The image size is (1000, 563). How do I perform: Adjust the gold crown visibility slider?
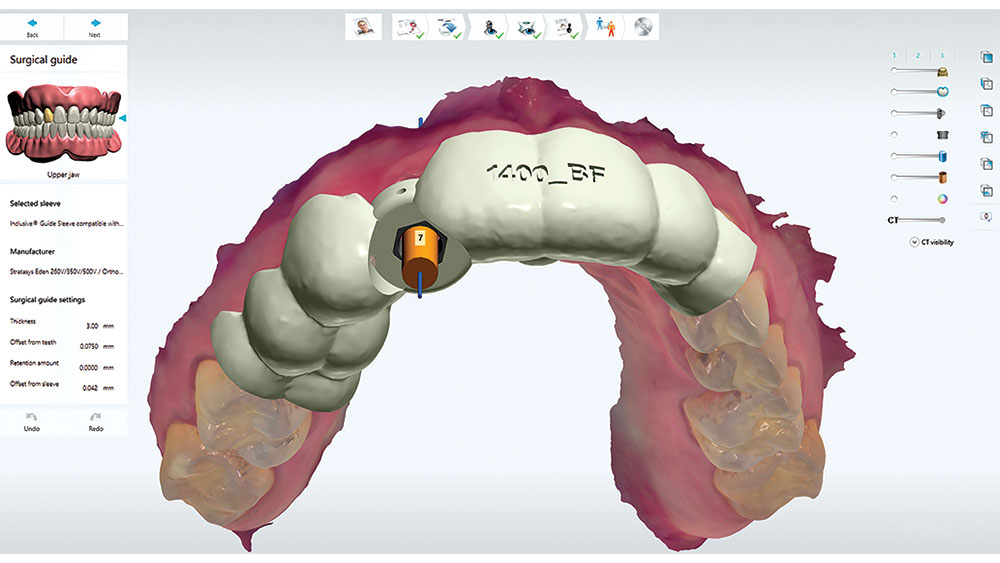pos(916,71)
